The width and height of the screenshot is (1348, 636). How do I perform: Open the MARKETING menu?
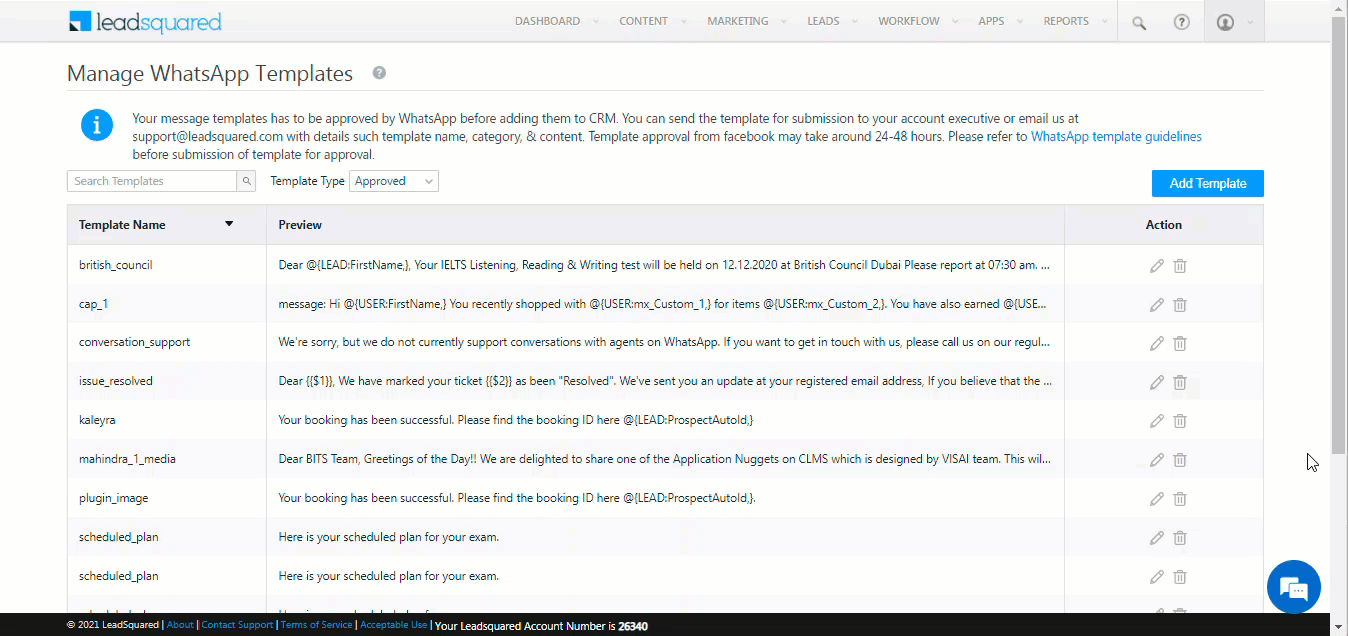tap(738, 21)
